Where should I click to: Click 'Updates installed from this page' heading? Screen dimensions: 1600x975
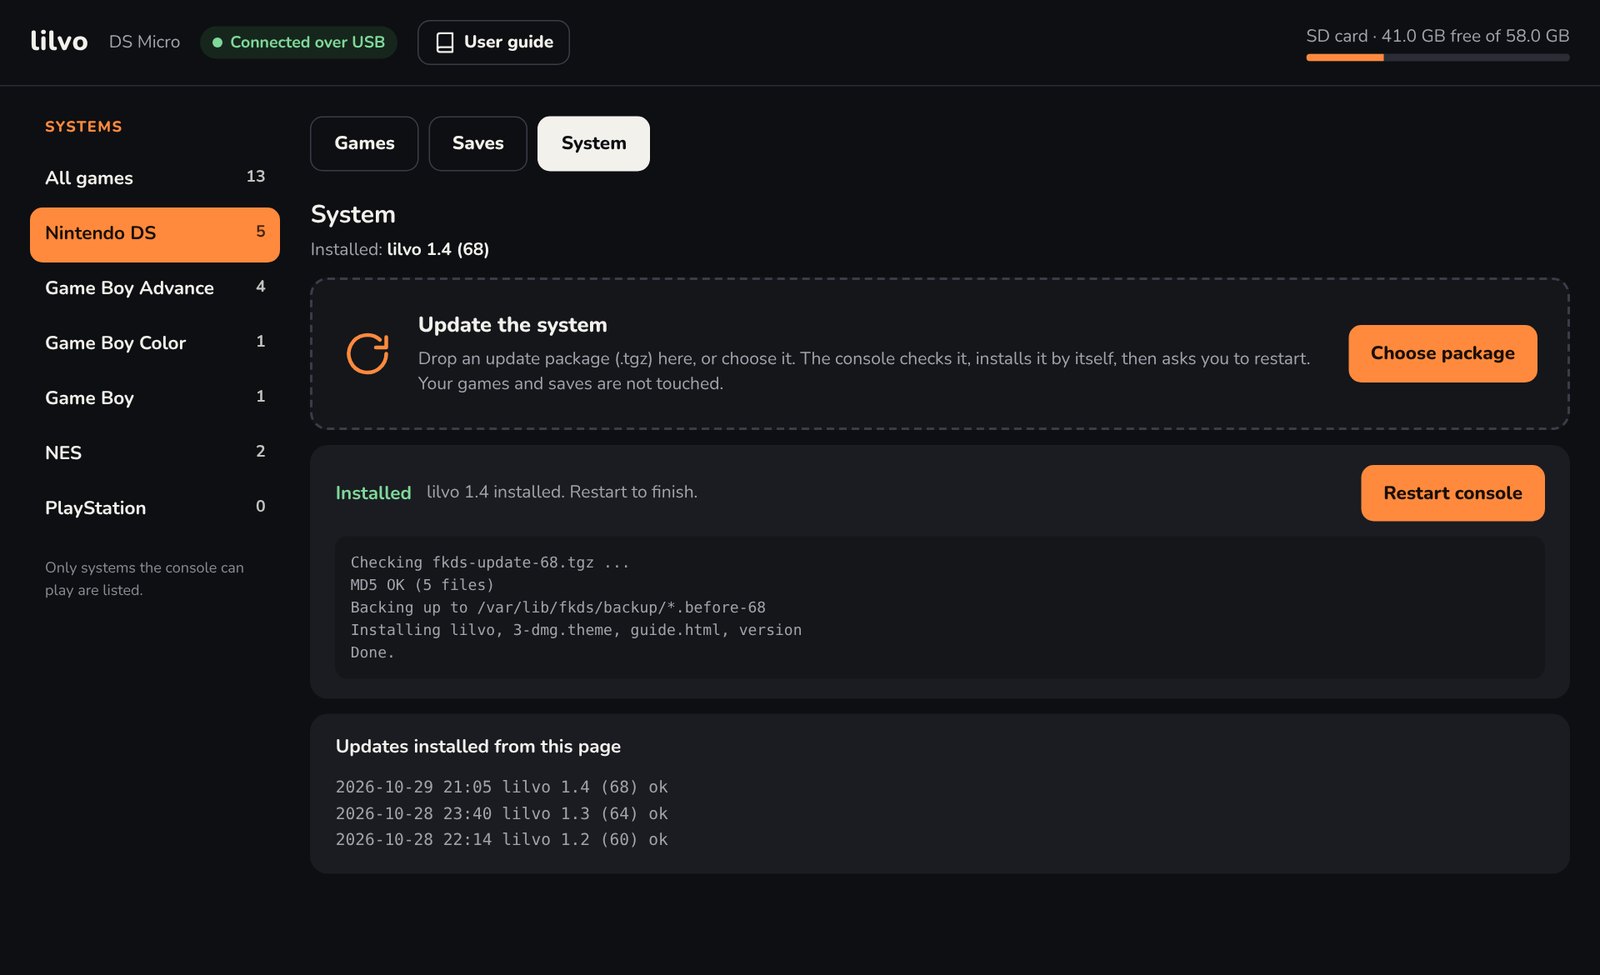(x=478, y=746)
